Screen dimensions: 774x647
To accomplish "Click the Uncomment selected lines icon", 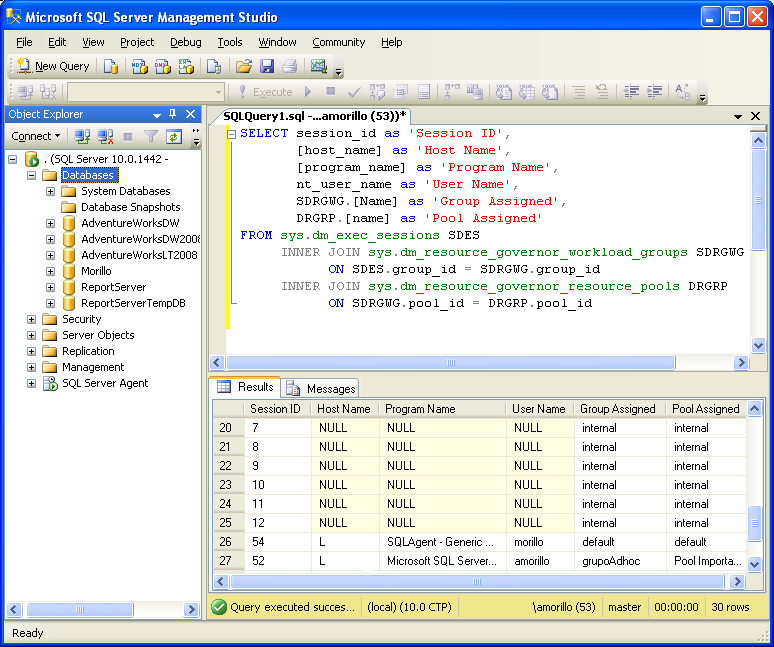I will click(602, 92).
